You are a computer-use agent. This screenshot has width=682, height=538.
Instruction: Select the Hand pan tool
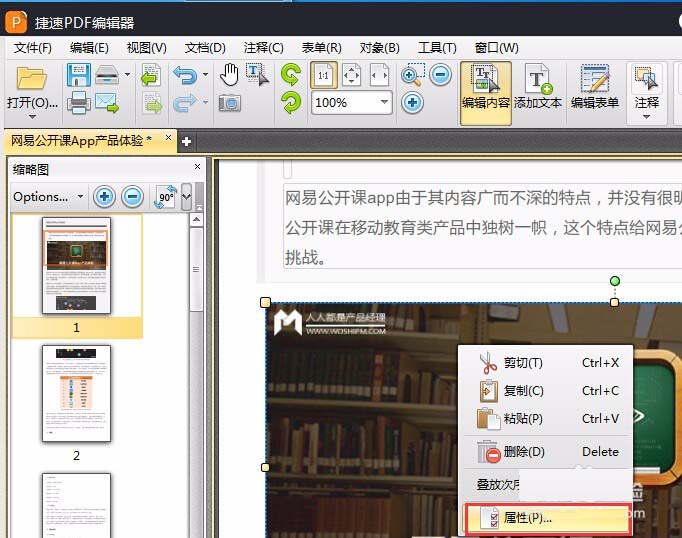229,74
